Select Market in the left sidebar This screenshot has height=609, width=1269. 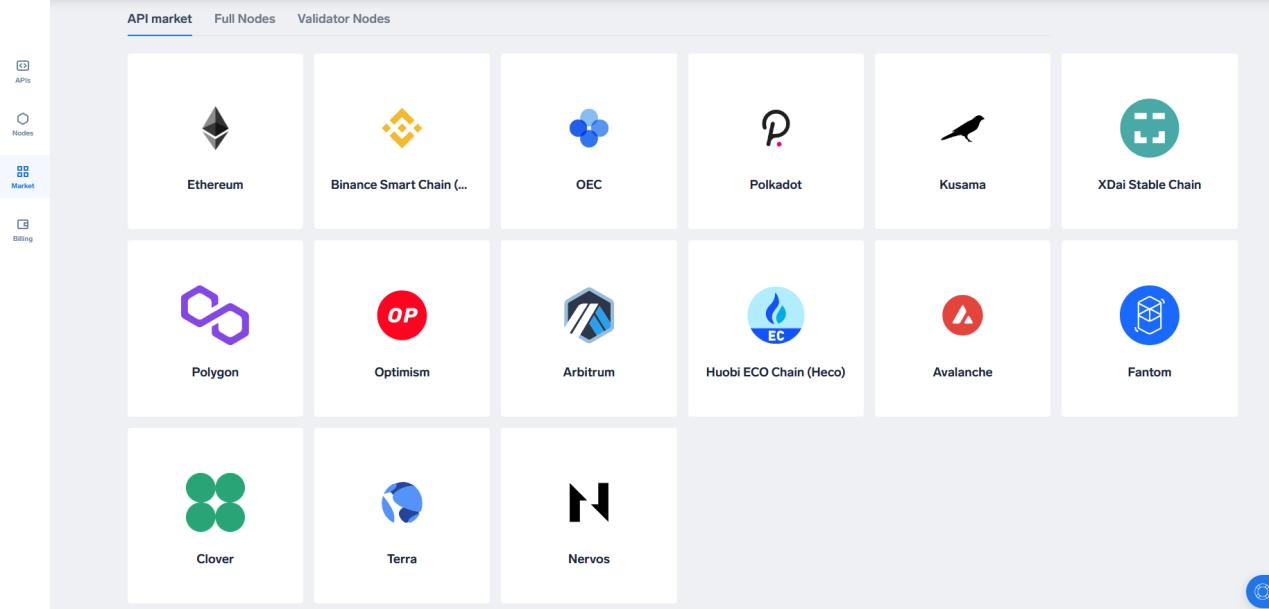pos(22,176)
